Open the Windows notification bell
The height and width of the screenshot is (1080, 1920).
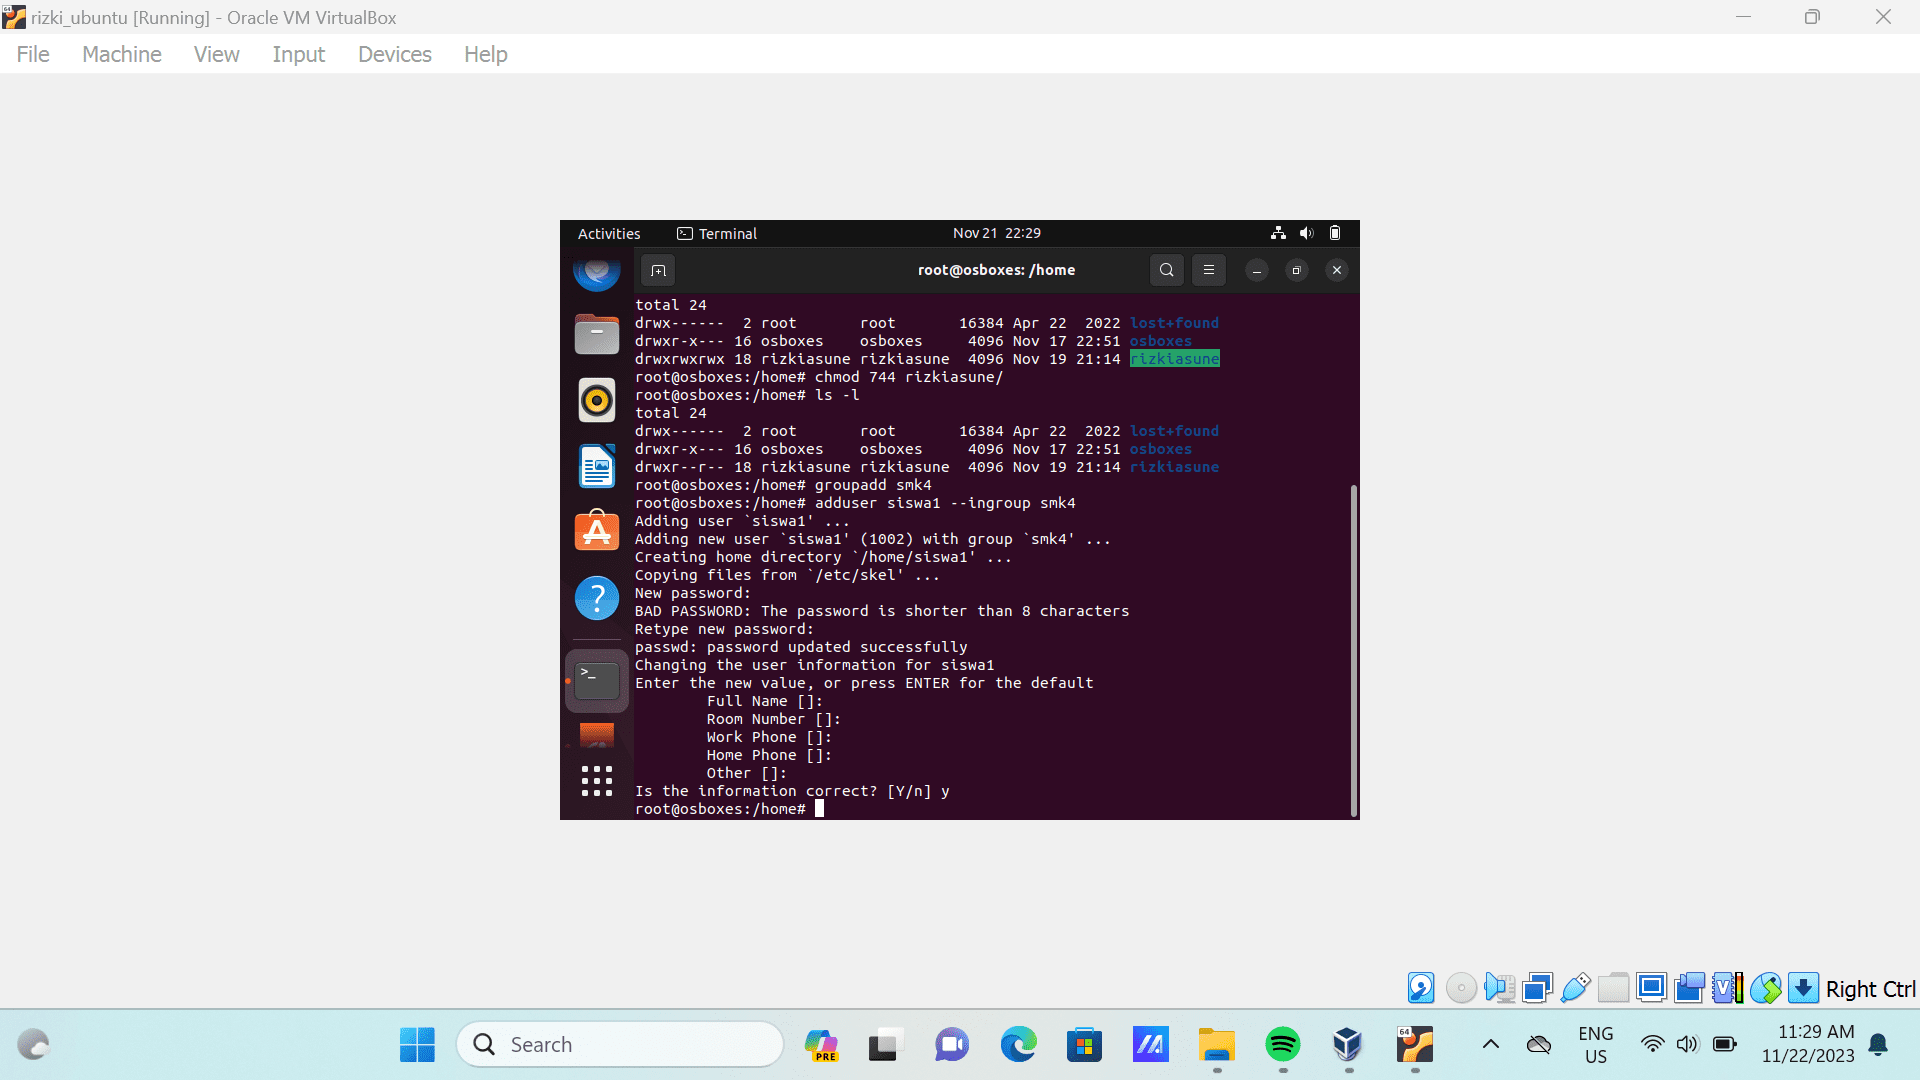[1879, 1045]
